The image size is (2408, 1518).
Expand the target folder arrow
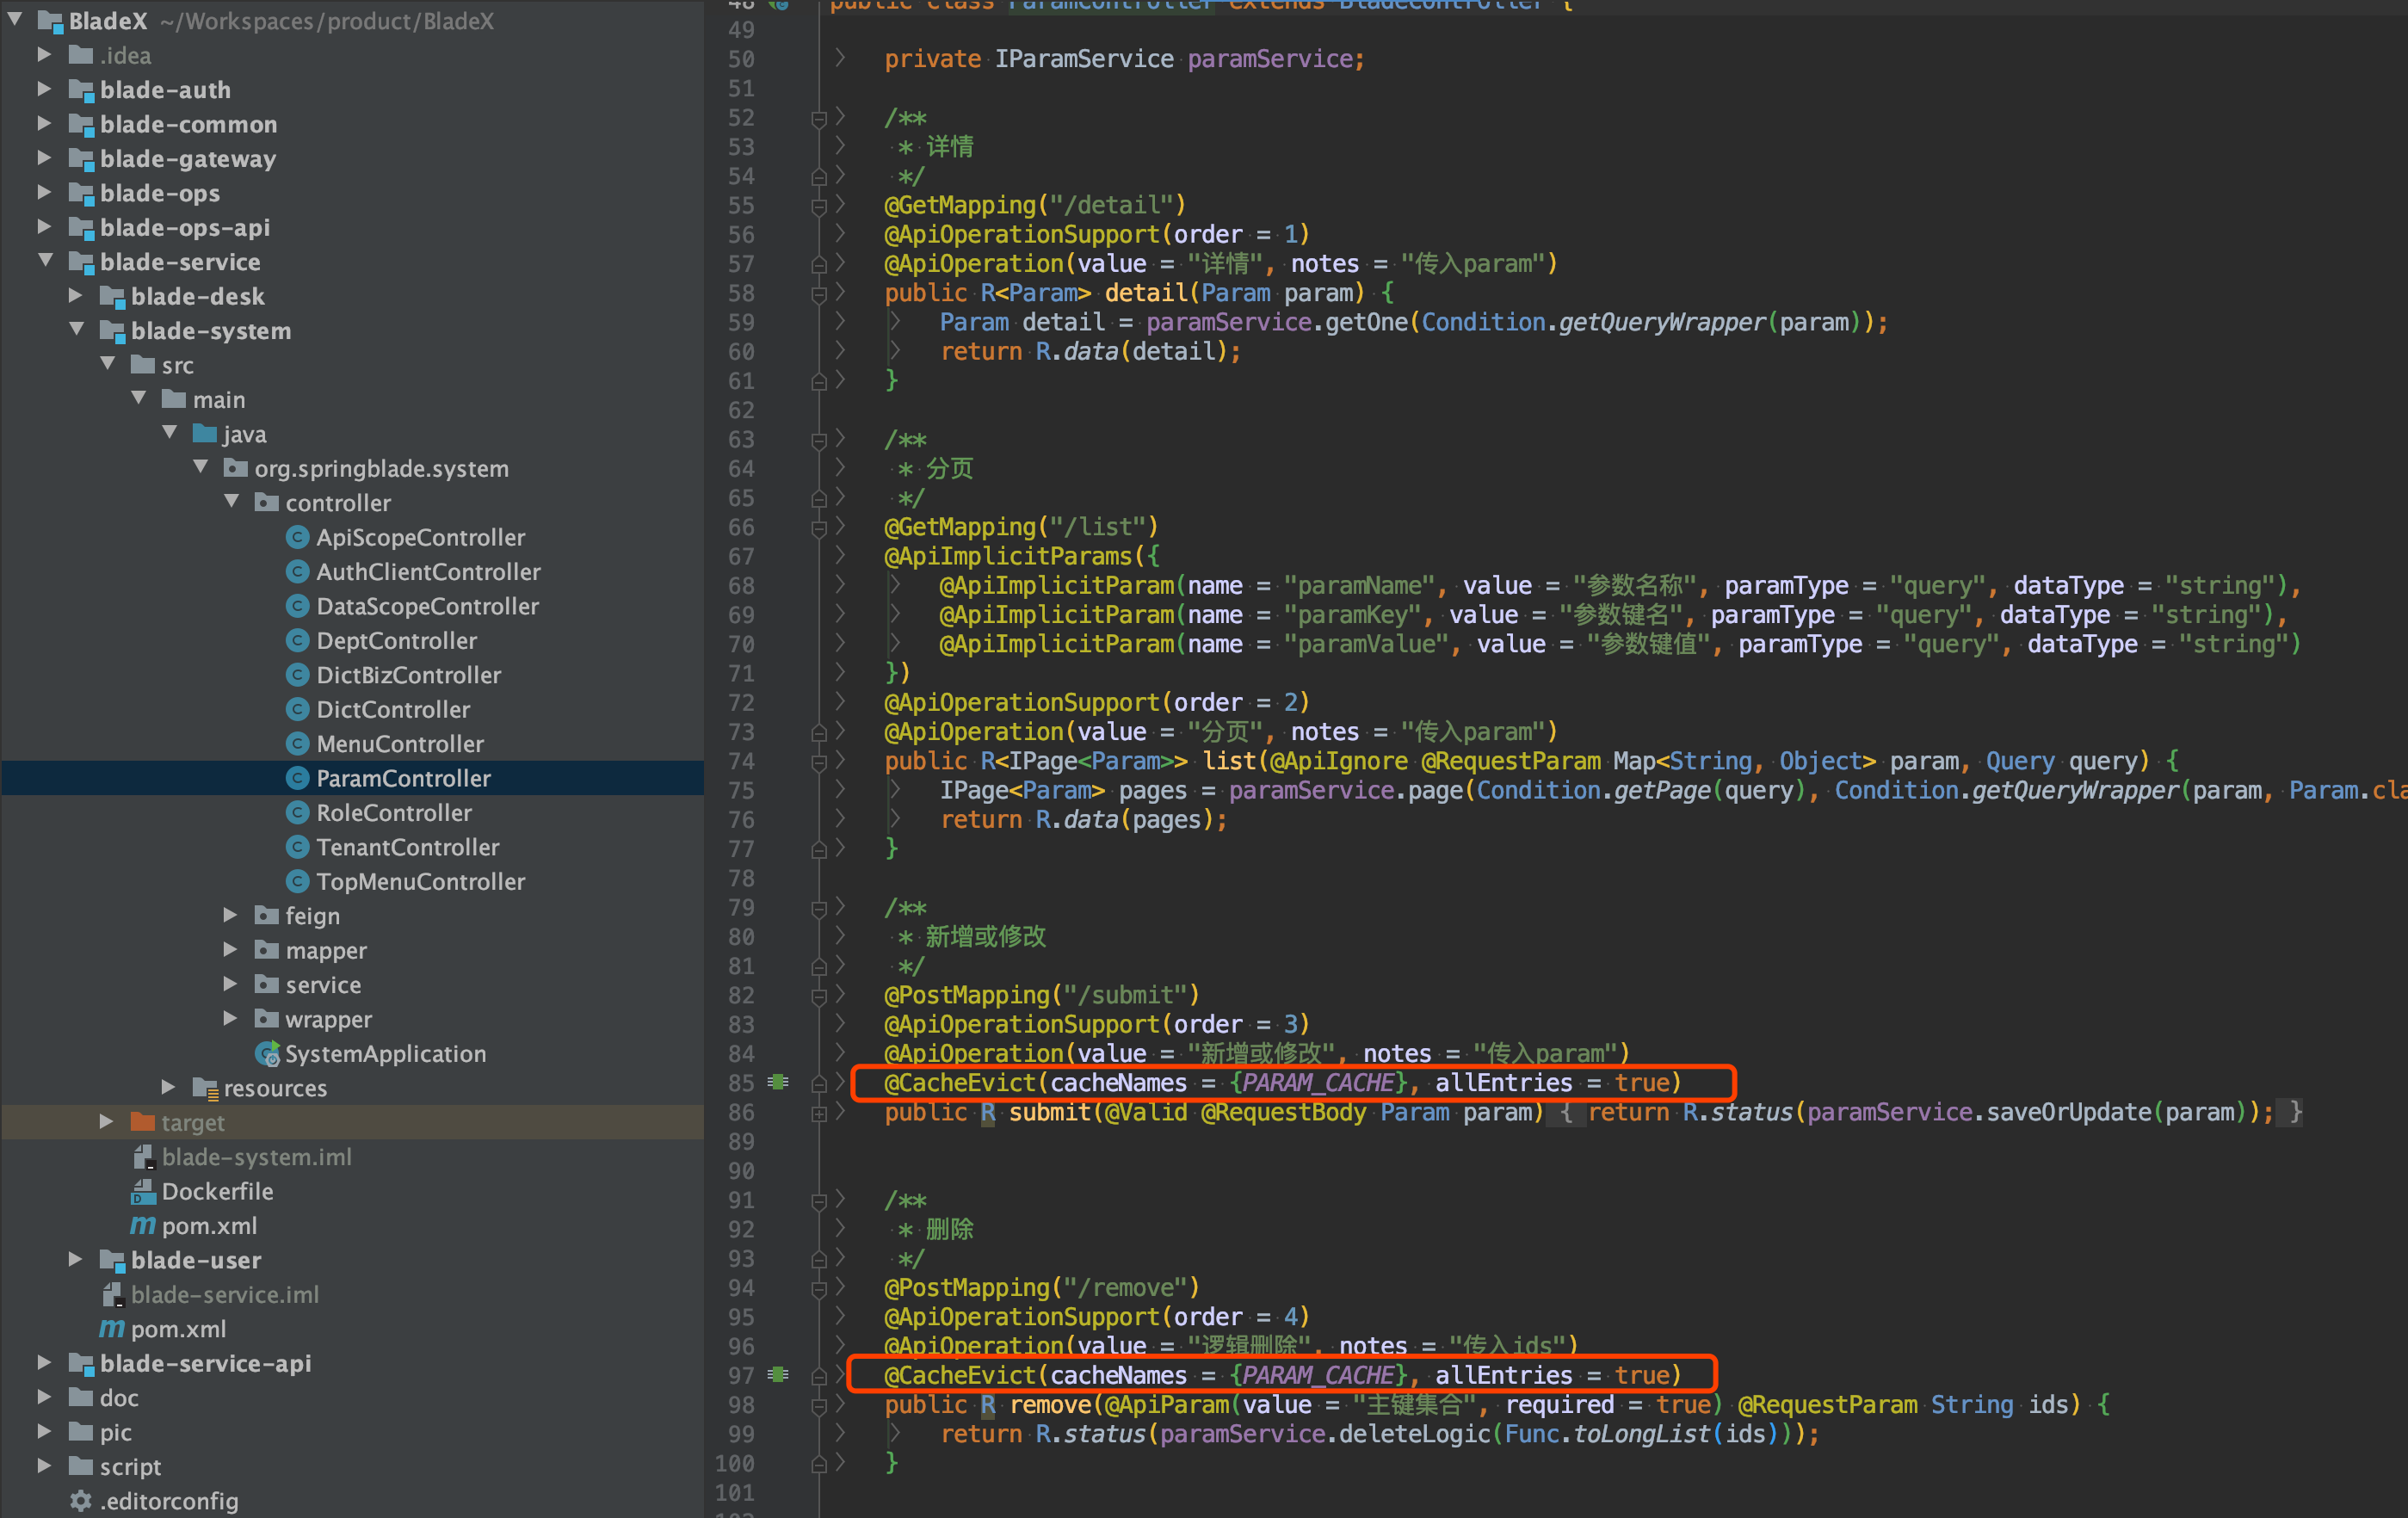point(106,1122)
